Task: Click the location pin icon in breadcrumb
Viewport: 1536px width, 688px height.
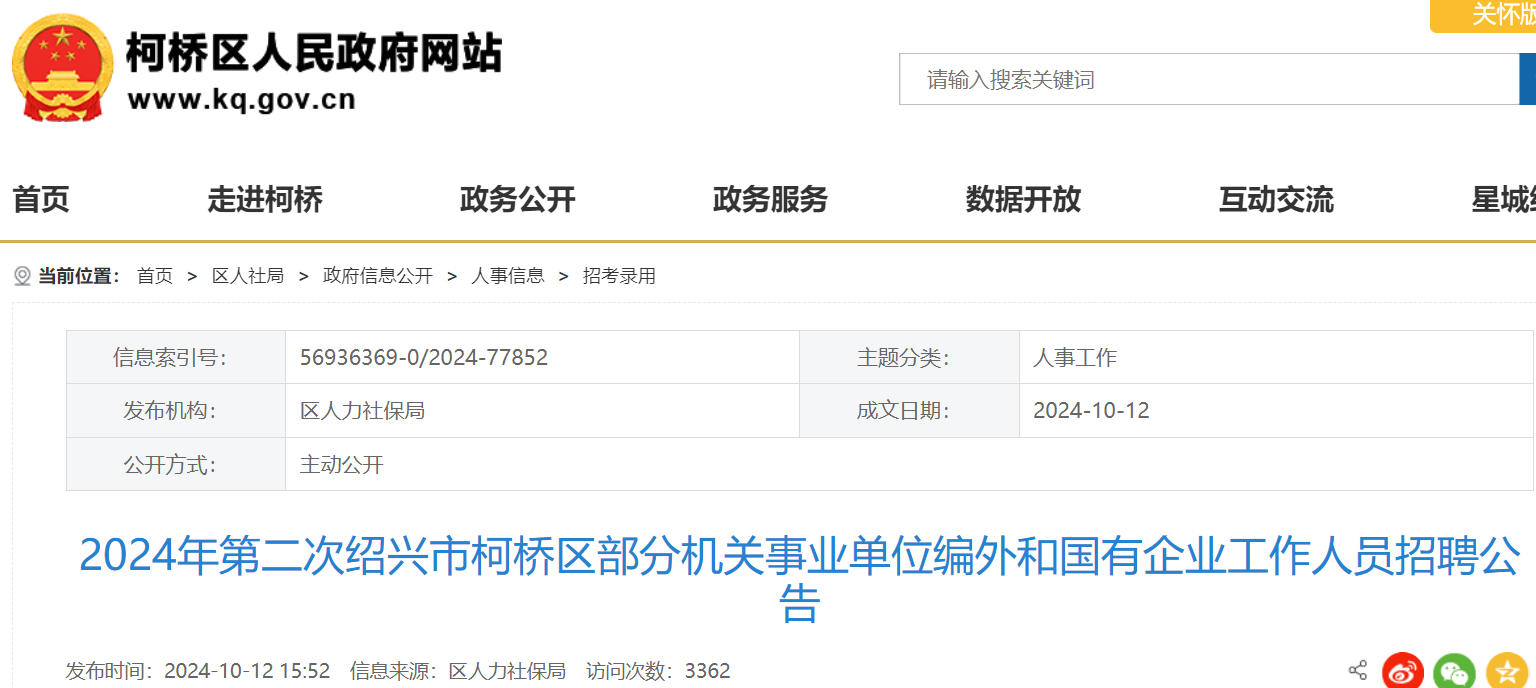Action: tap(22, 276)
